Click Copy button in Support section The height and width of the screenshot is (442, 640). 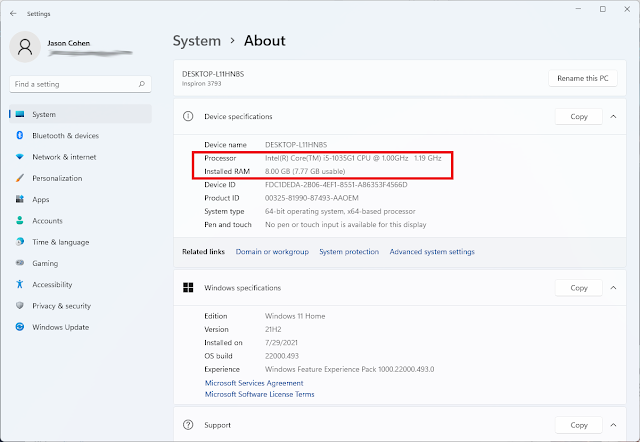pyautogui.click(x=579, y=425)
